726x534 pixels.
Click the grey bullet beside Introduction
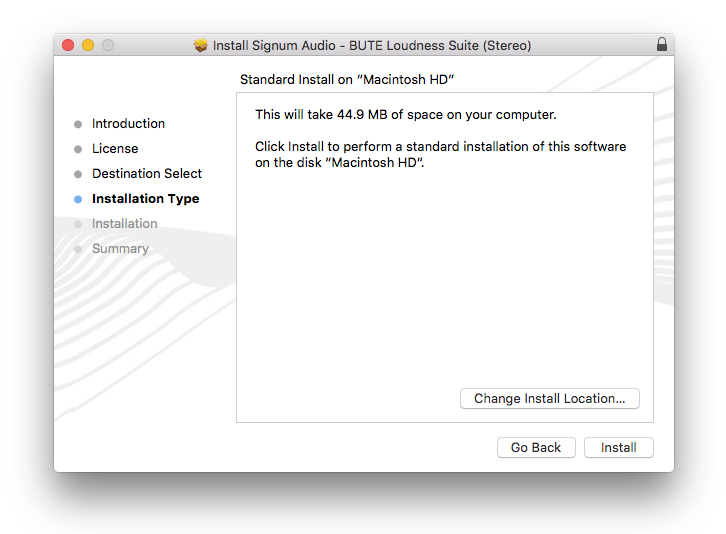pos(78,124)
